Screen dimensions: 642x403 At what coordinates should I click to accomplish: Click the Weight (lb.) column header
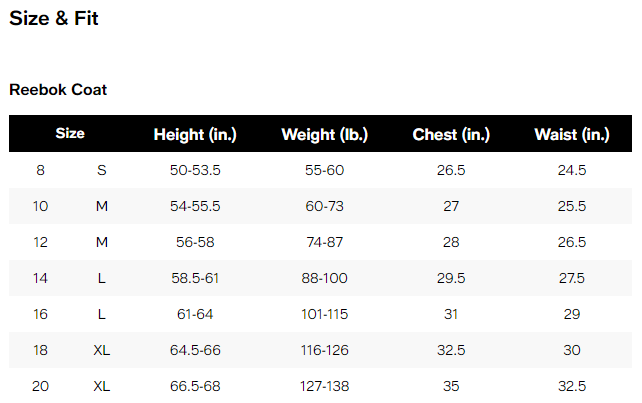324,134
